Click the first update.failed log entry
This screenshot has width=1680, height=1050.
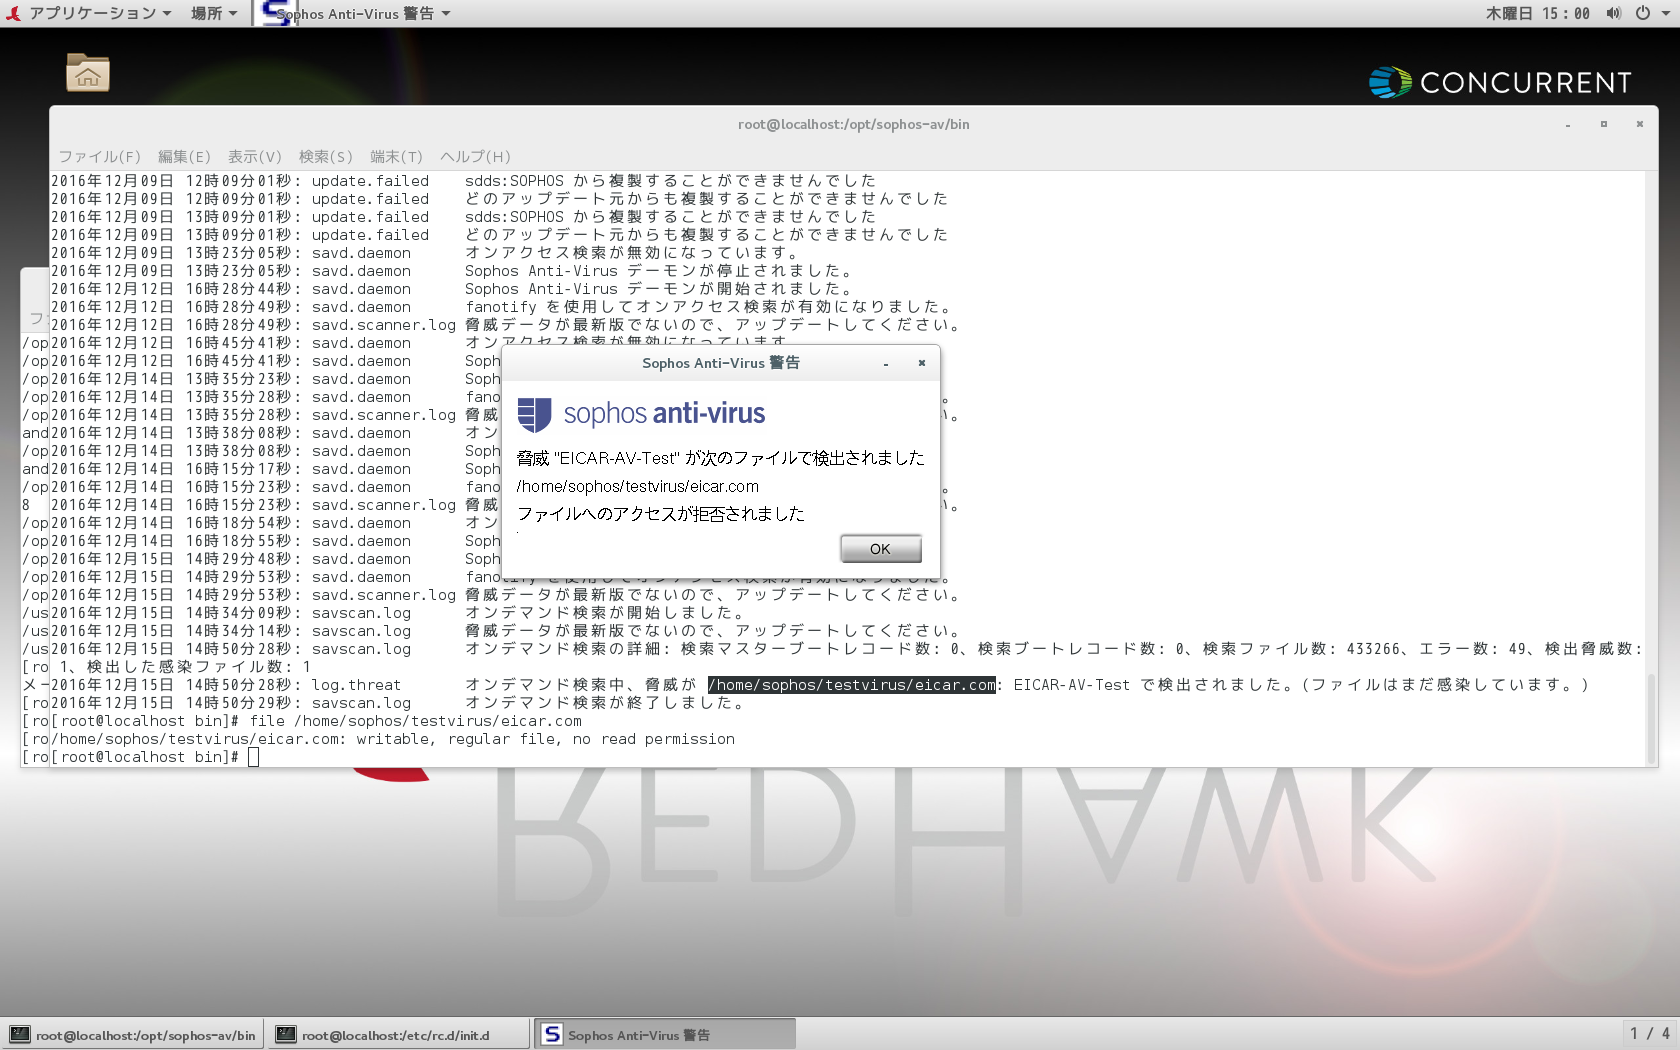(x=463, y=181)
